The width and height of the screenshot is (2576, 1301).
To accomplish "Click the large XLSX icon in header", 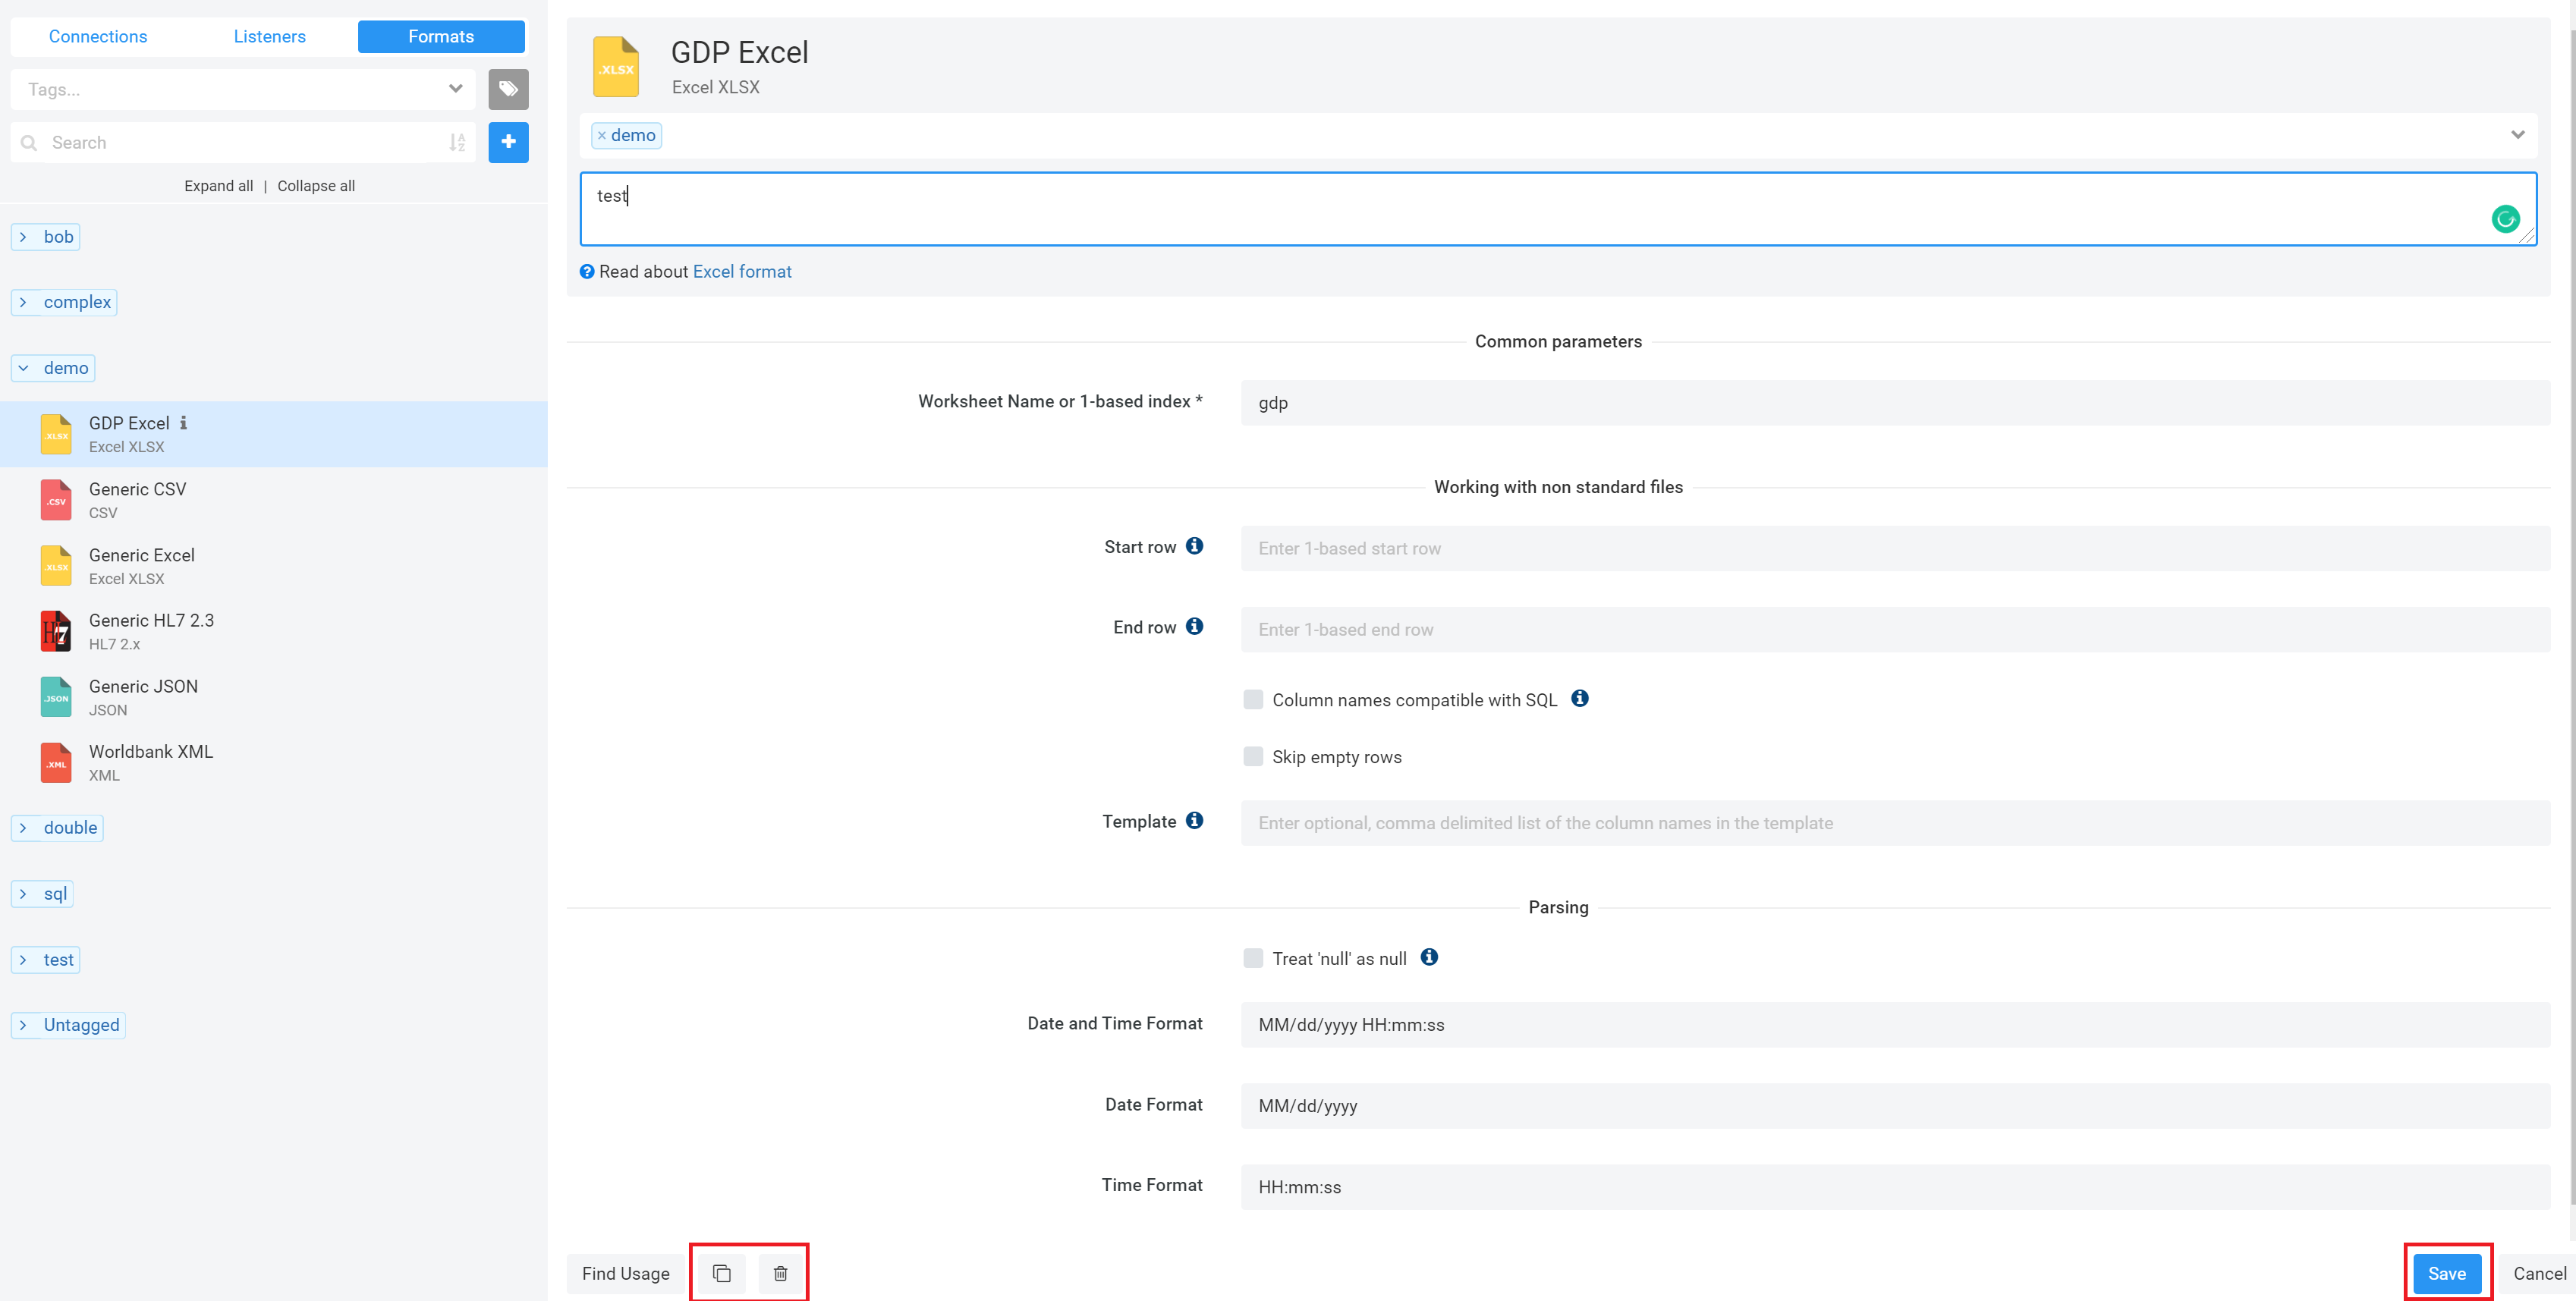I will coord(616,67).
